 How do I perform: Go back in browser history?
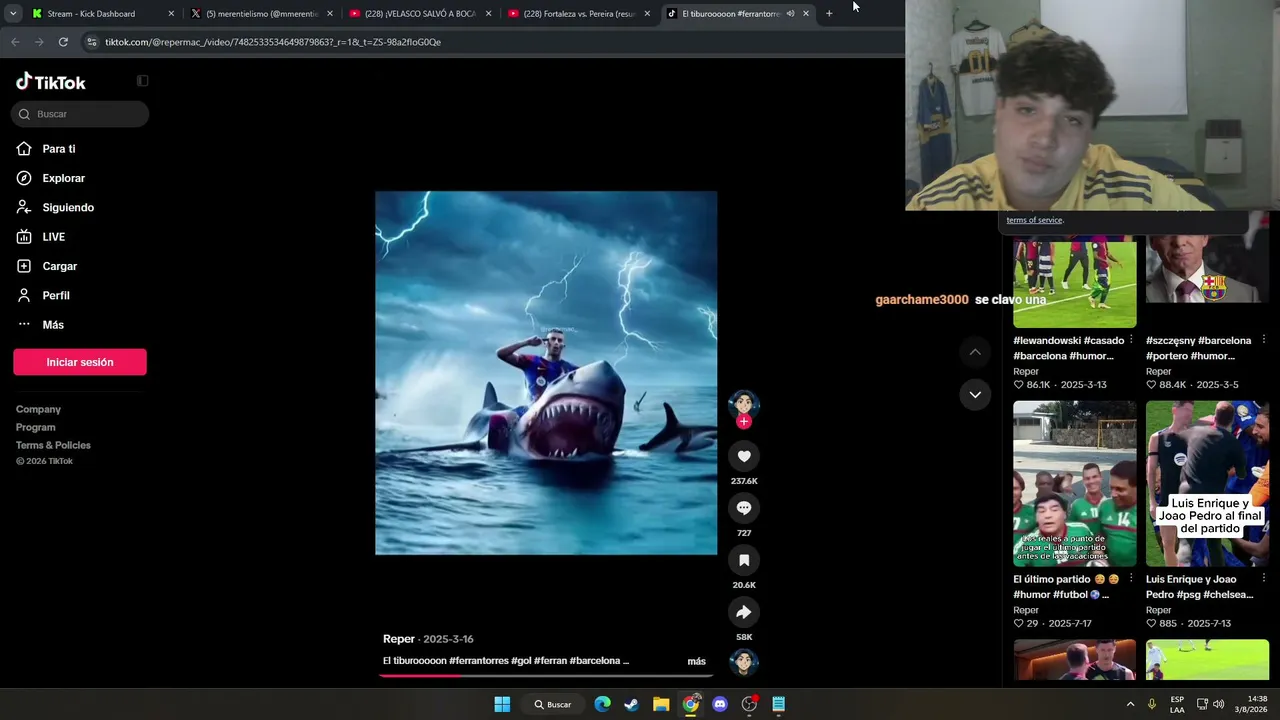coord(15,42)
